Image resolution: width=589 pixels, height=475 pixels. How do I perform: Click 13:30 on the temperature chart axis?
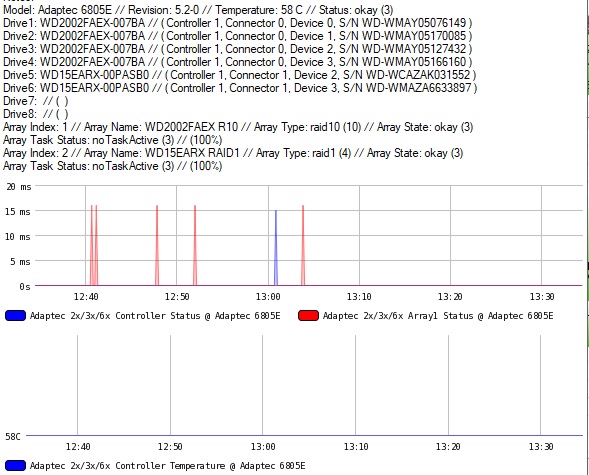(x=541, y=447)
